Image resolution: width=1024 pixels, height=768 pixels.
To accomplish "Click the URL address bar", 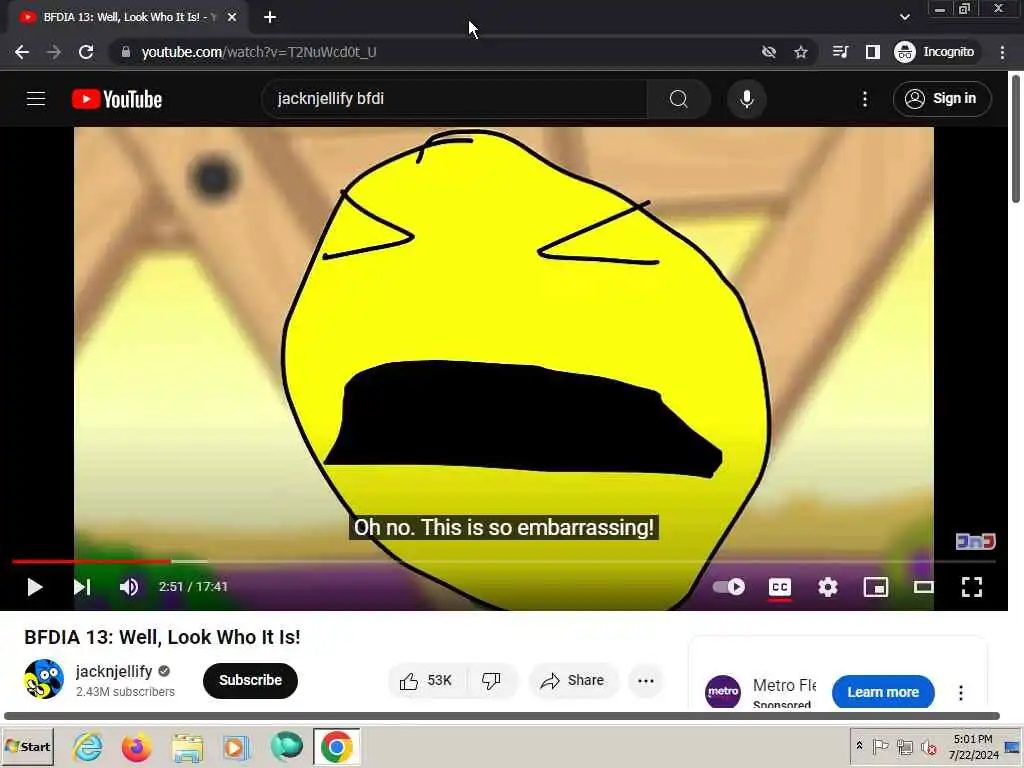I will coord(431,52).
